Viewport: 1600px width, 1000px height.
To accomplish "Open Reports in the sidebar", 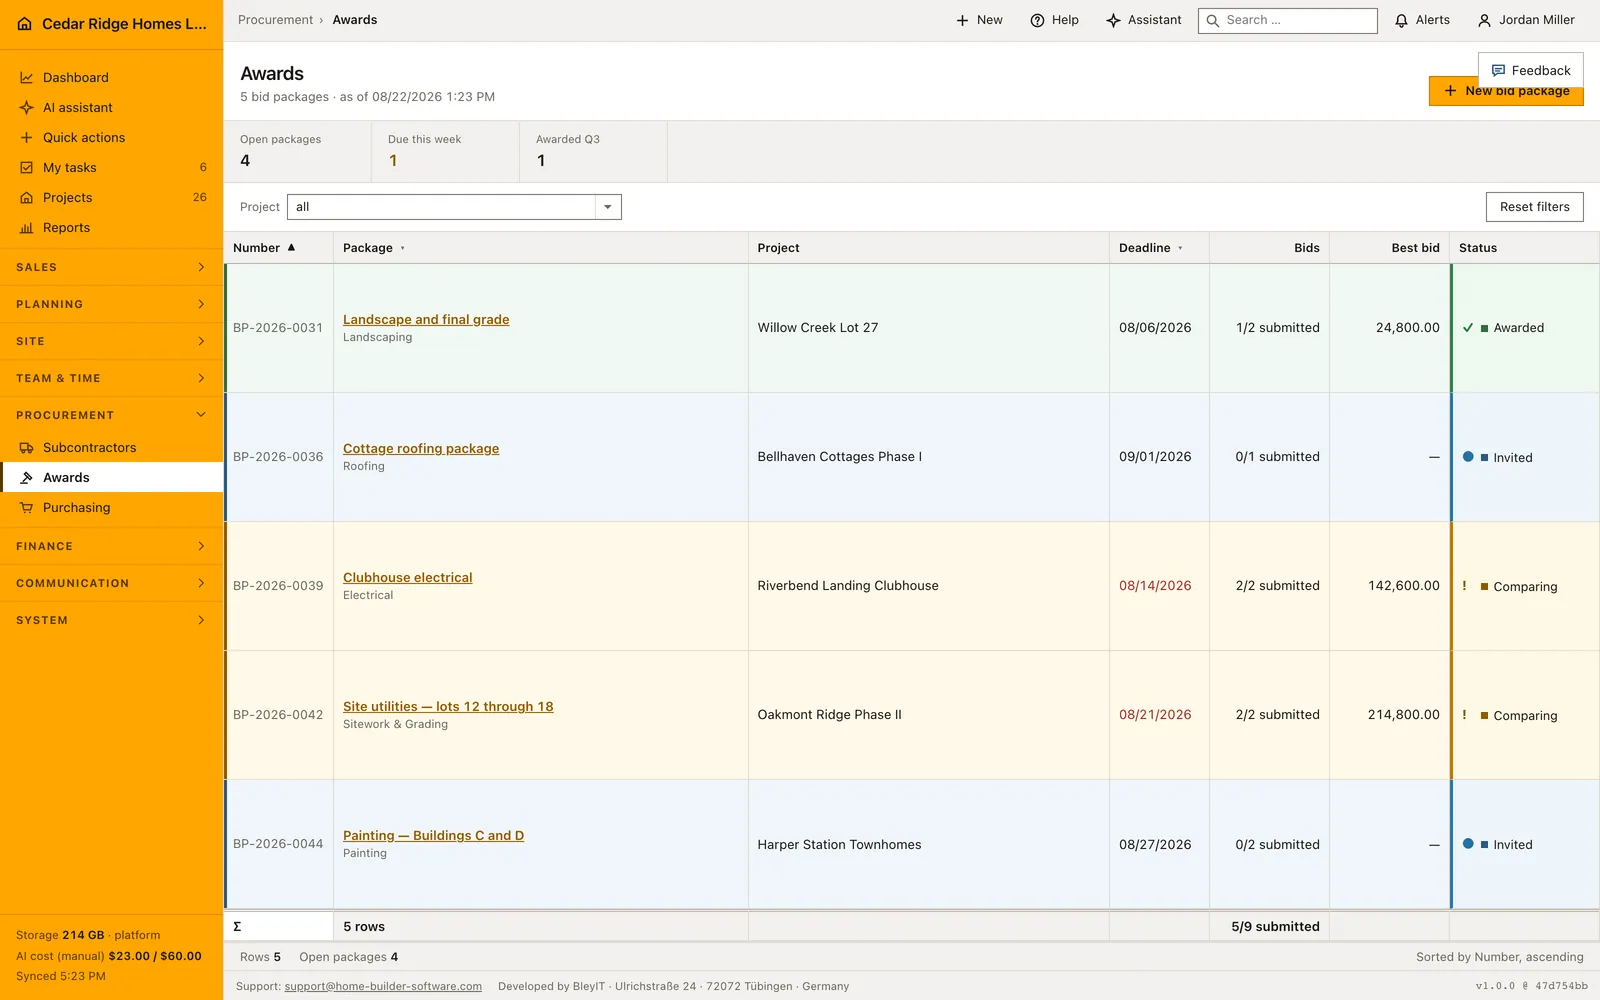I will coord(111,227).
